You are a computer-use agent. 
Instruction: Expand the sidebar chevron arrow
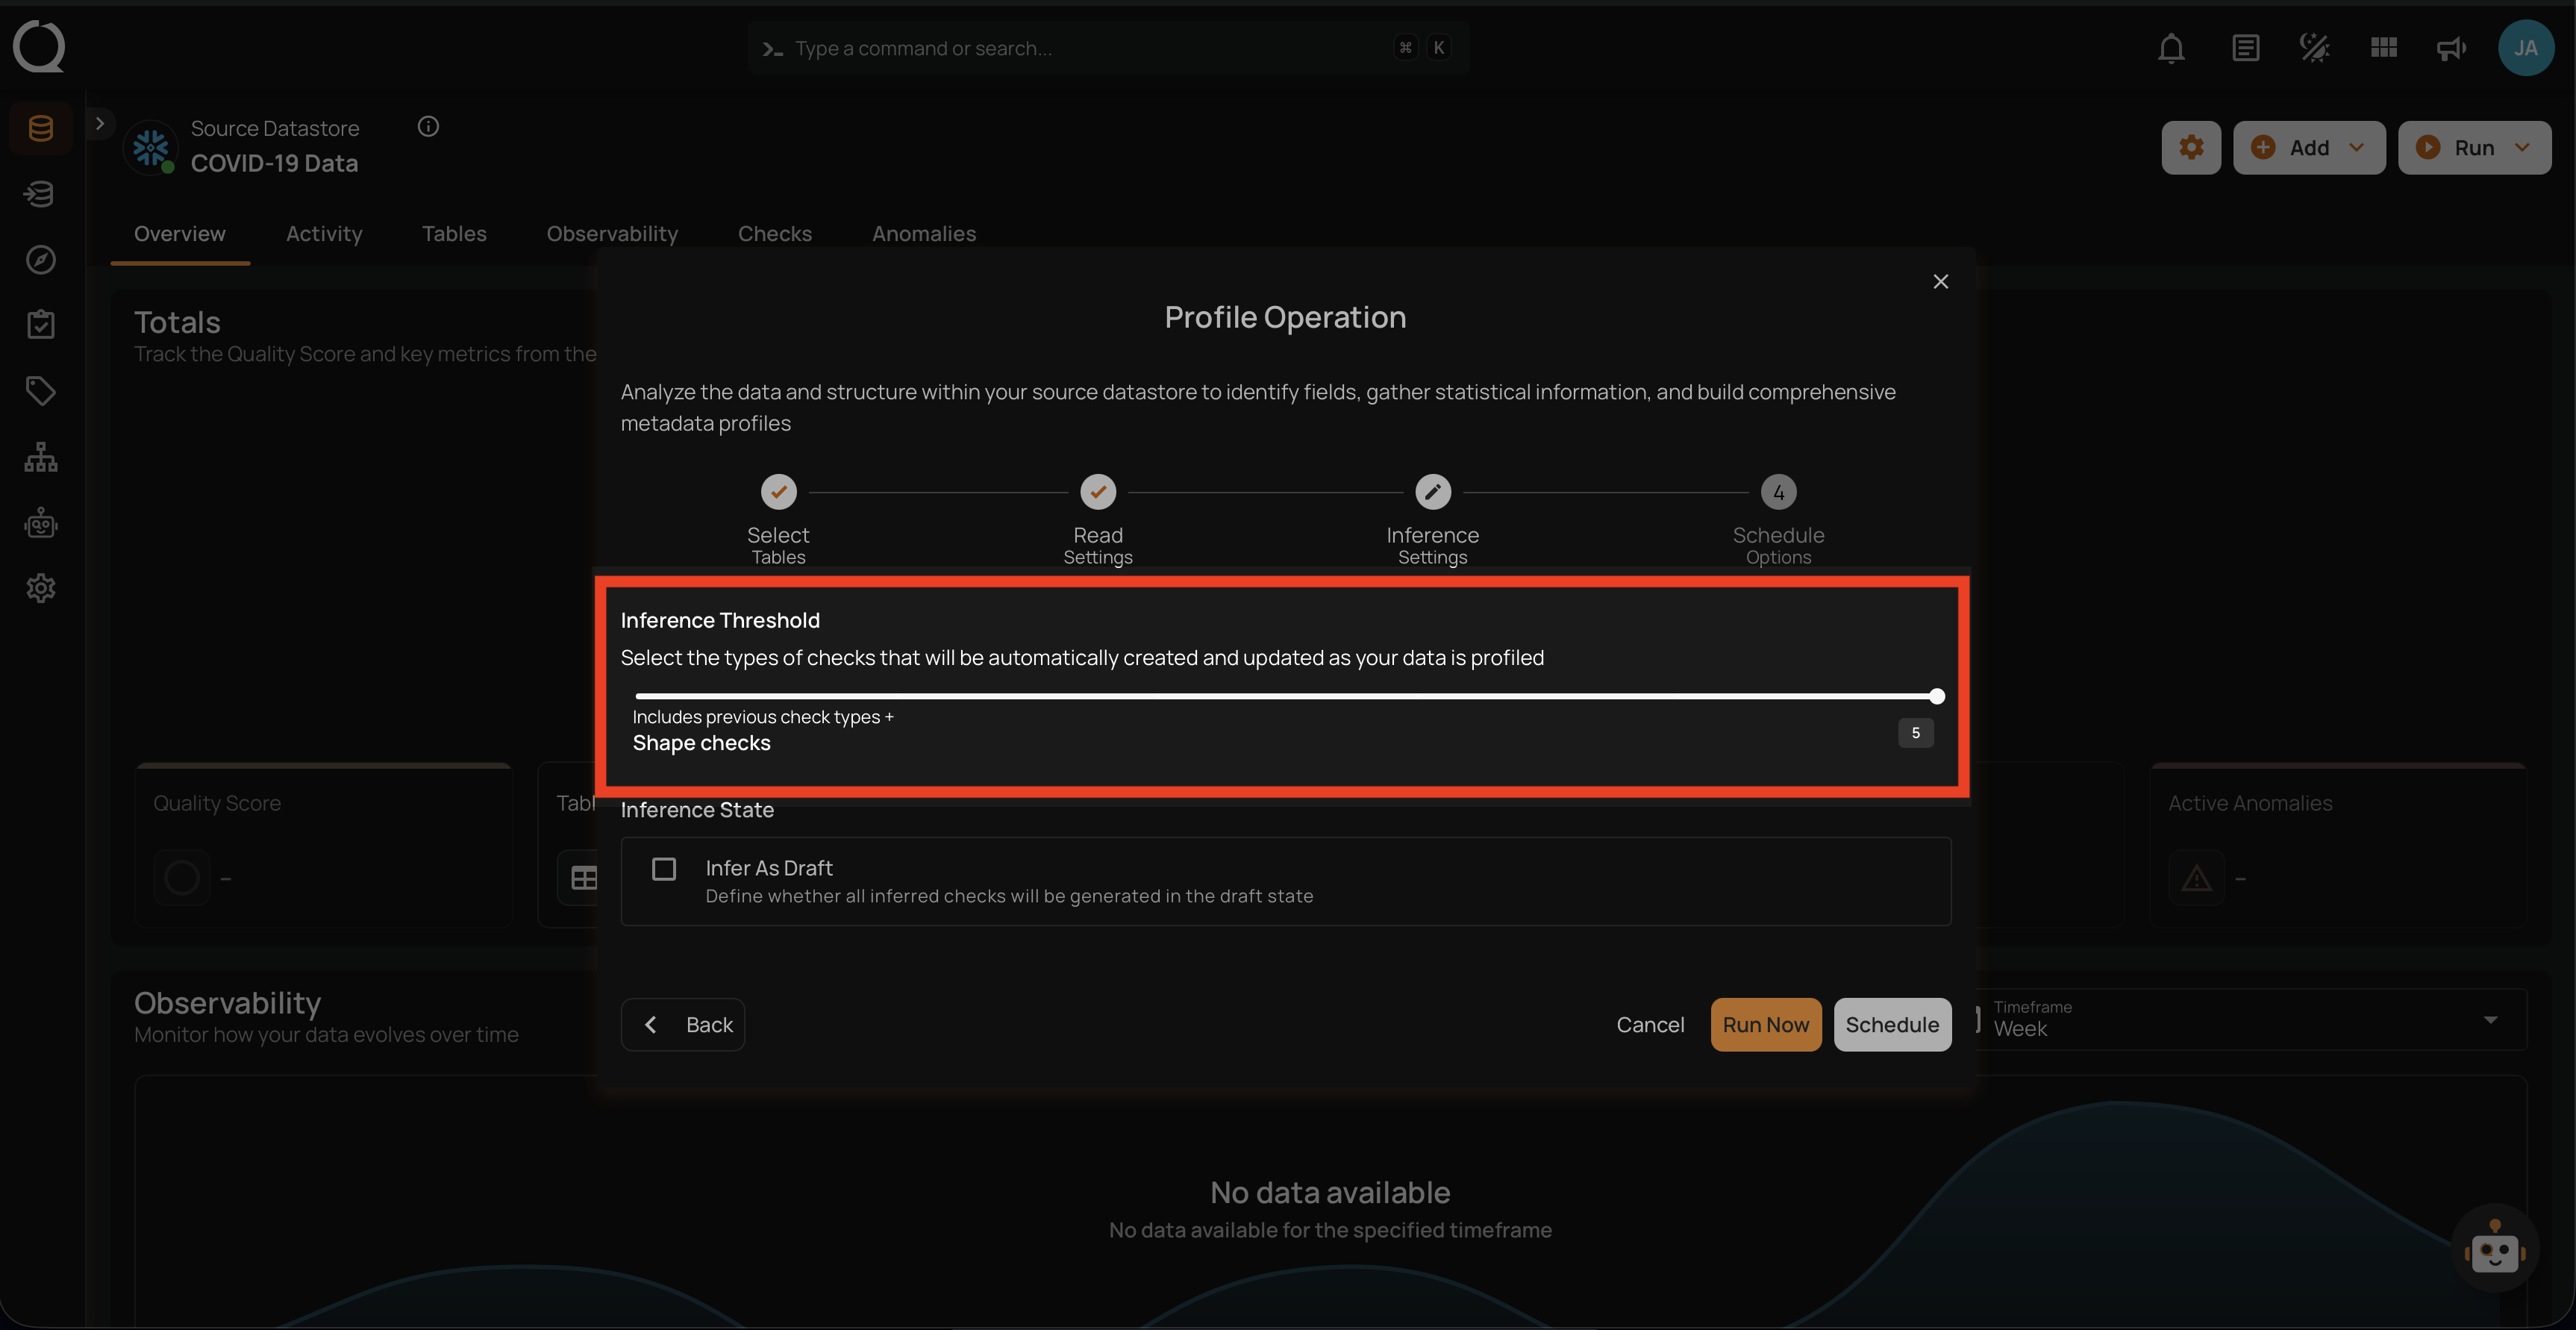(x=99, y=124)
